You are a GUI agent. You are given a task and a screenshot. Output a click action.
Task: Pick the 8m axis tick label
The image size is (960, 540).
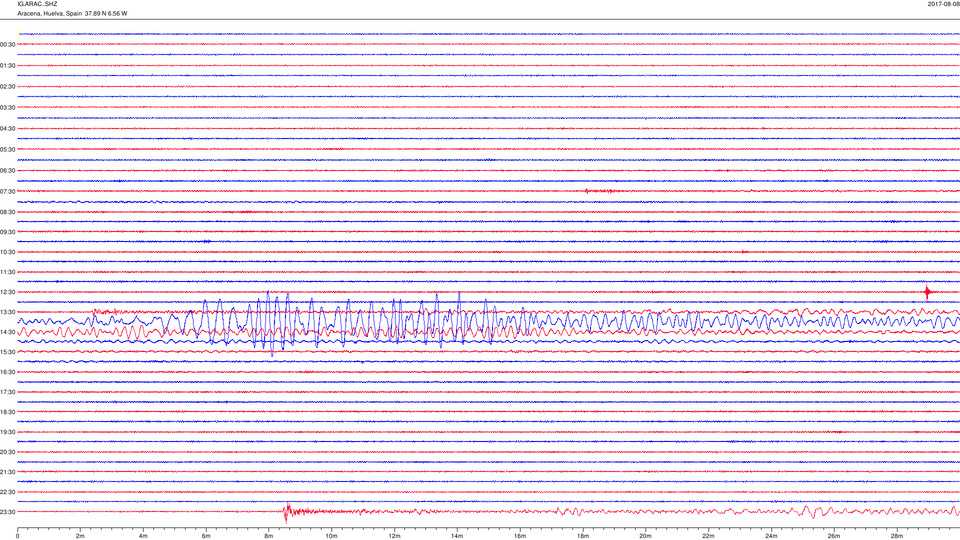point(269,536)
